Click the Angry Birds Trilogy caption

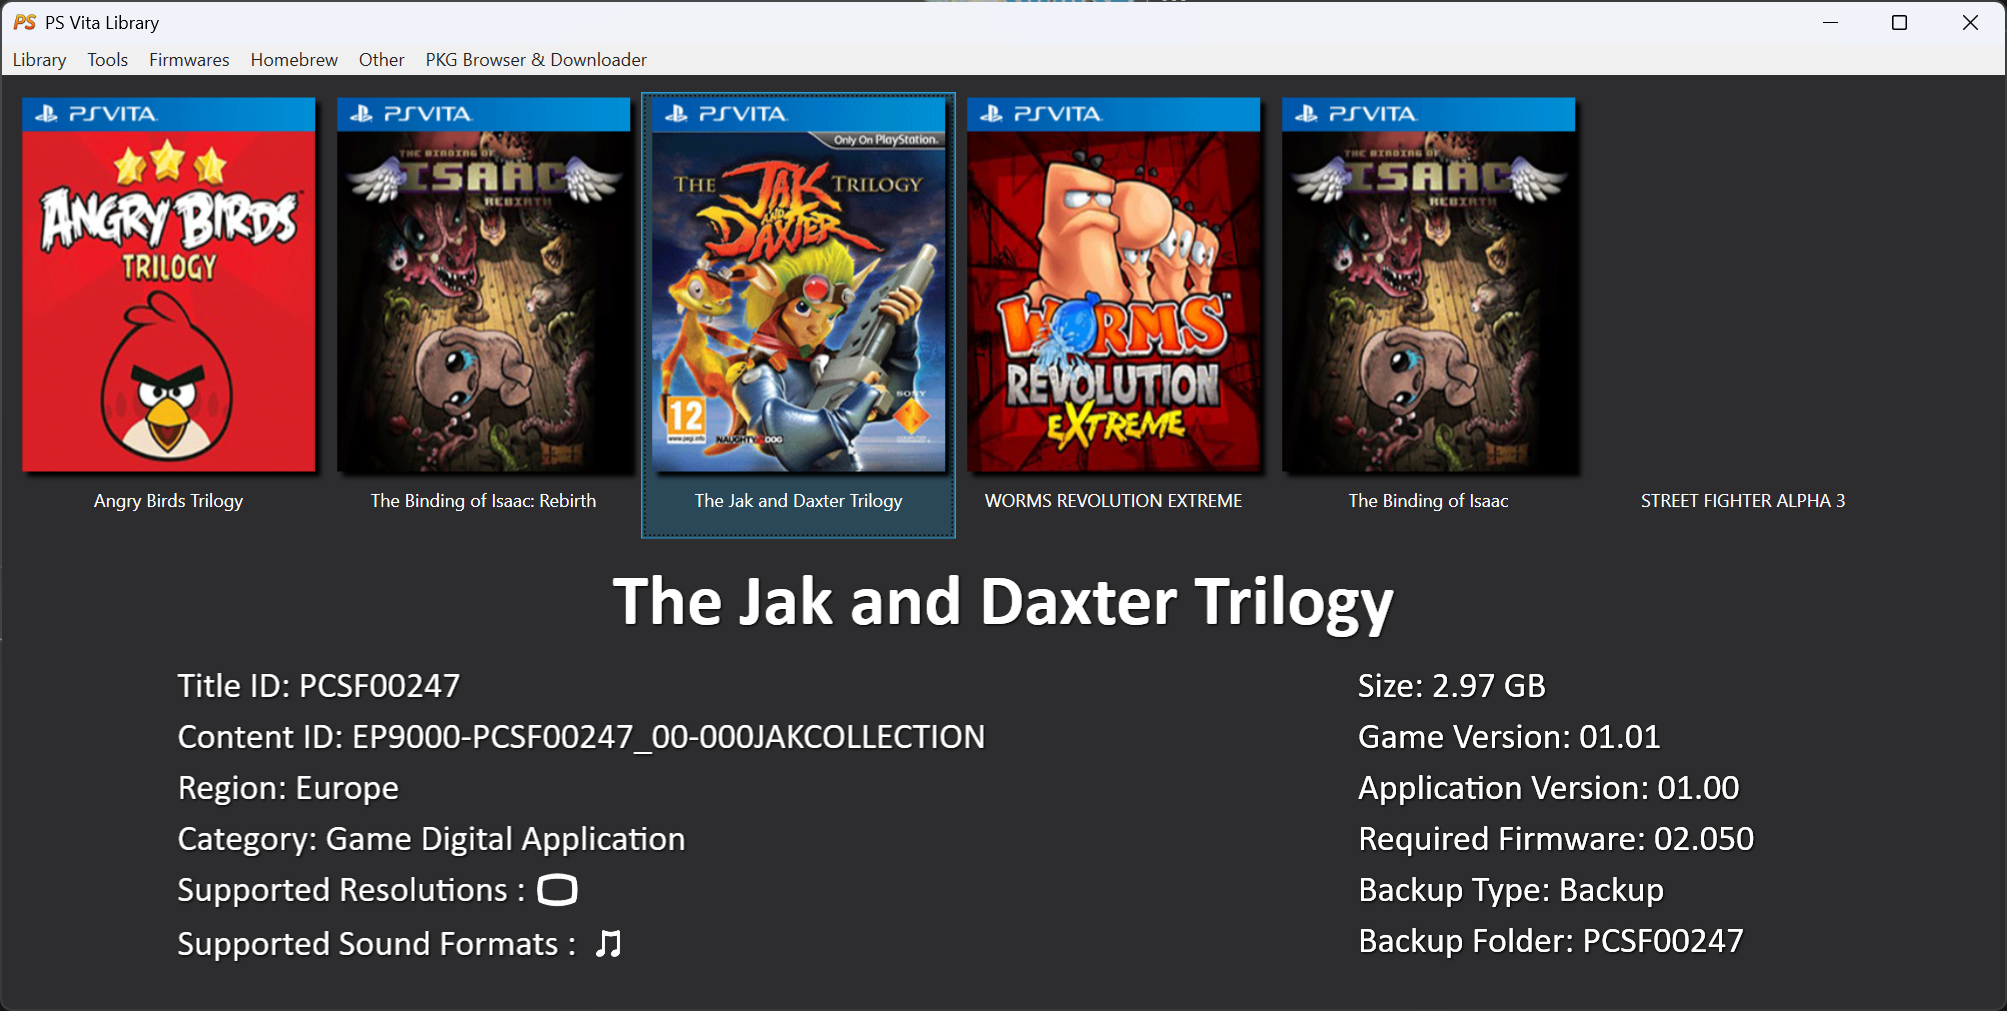coord(169,501)
